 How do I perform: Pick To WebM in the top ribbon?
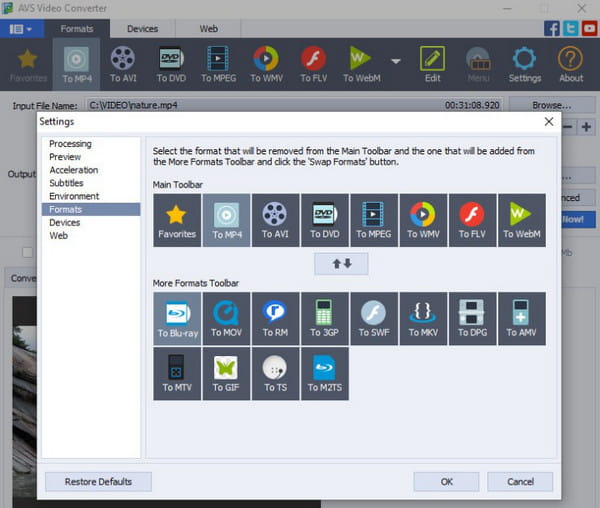click(x=362, y=64)
